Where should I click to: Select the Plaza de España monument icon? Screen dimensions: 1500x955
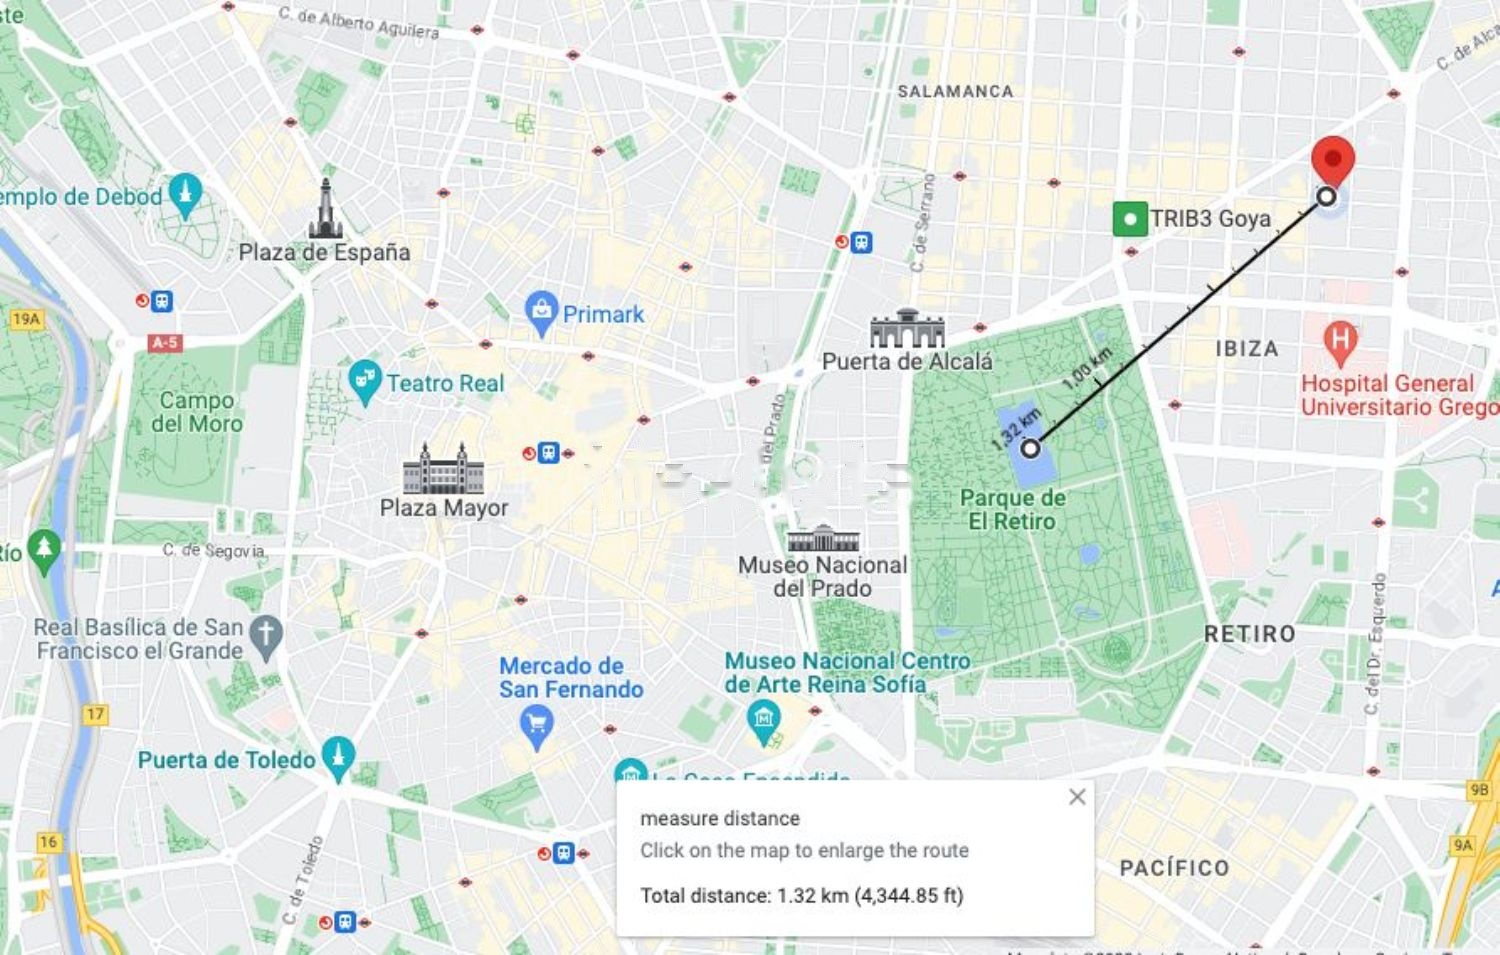325,209
